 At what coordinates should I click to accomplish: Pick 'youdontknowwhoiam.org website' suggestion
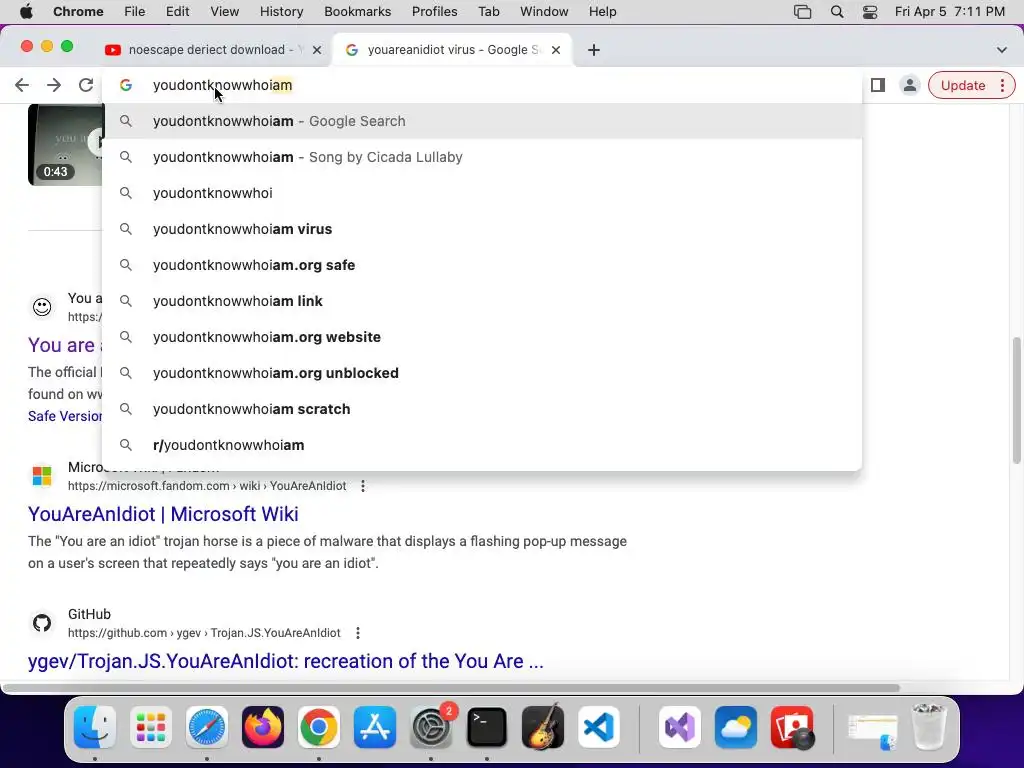pyautogui.click(x=483, y=336)
